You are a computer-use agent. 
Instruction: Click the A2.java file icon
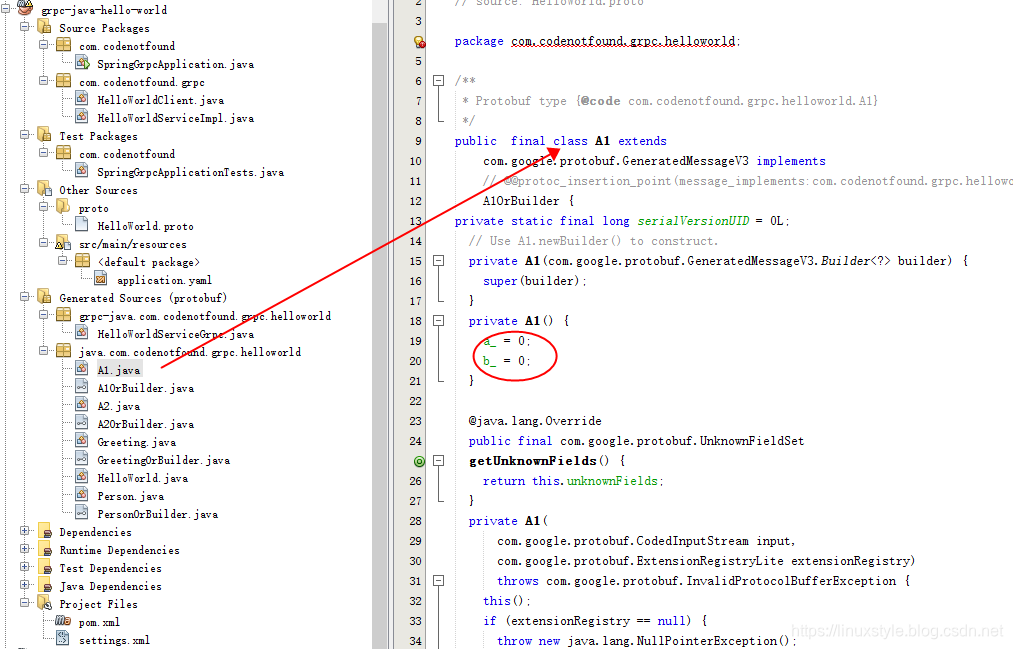tap(82, 404)
